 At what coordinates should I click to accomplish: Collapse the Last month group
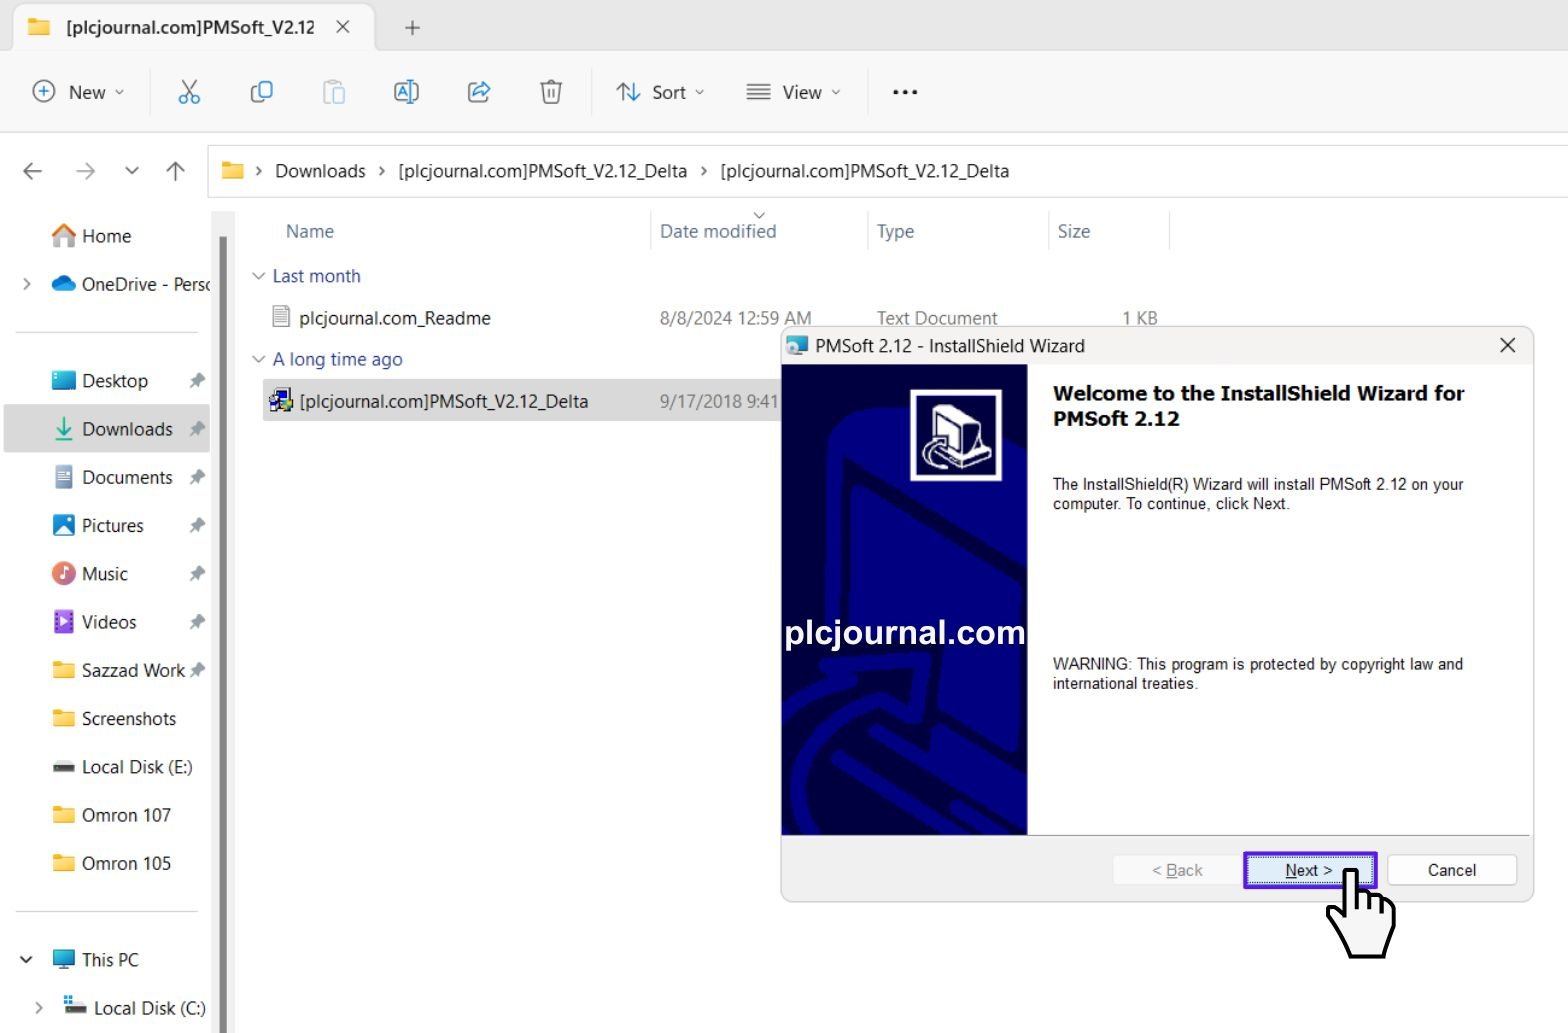pos(259,276)
